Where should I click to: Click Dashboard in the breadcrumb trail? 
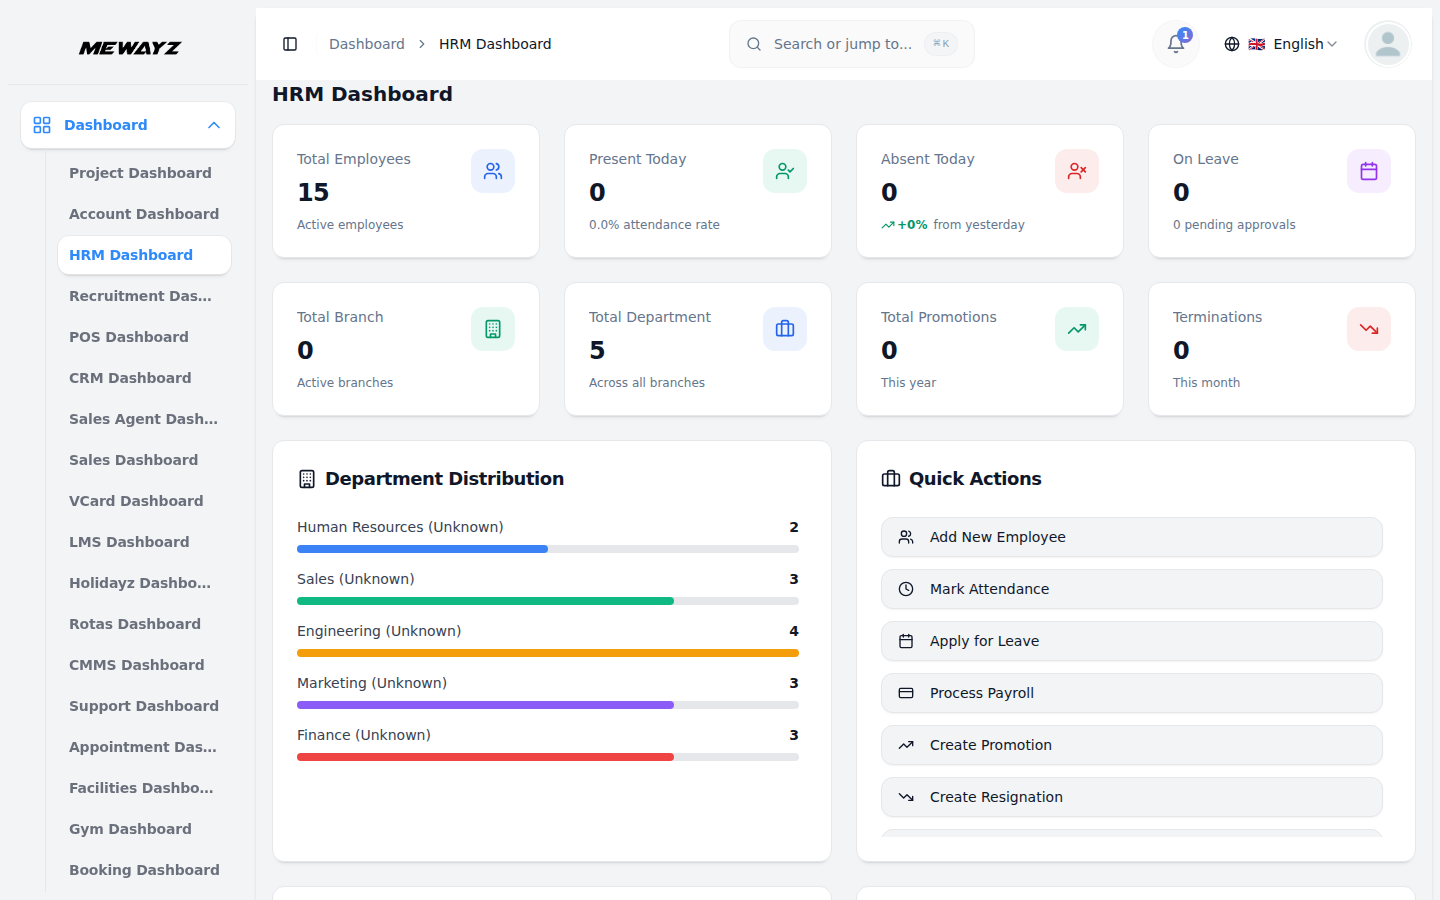tap(366, 44)
